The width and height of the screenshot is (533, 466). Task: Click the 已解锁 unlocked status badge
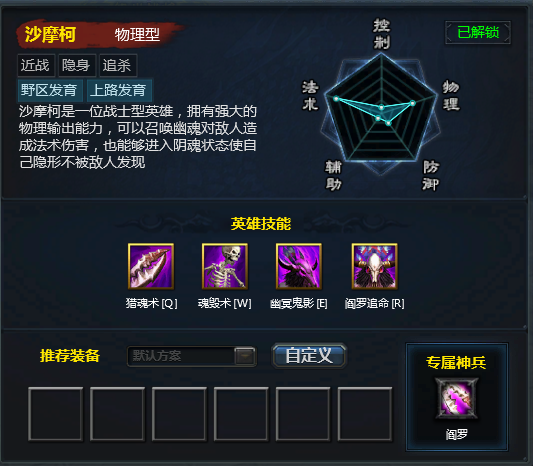pos(478,33)
